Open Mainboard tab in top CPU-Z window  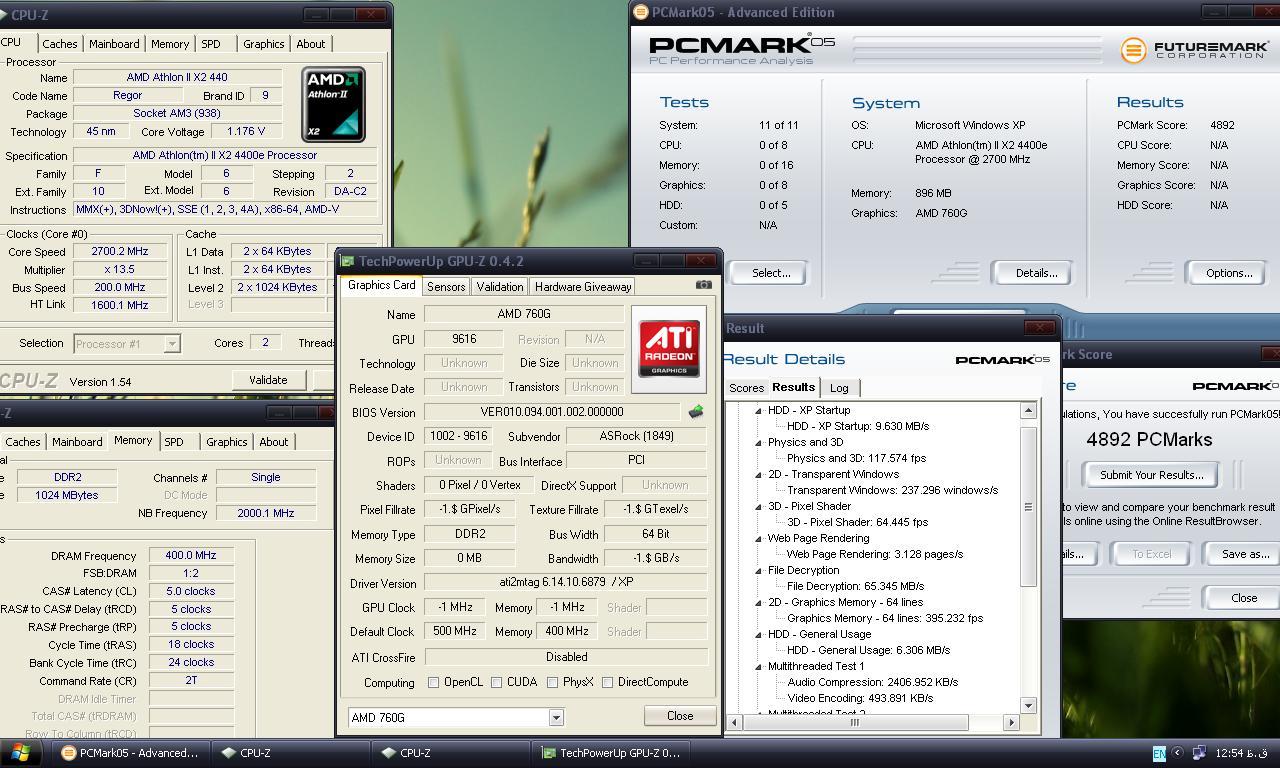click(114, 44)
